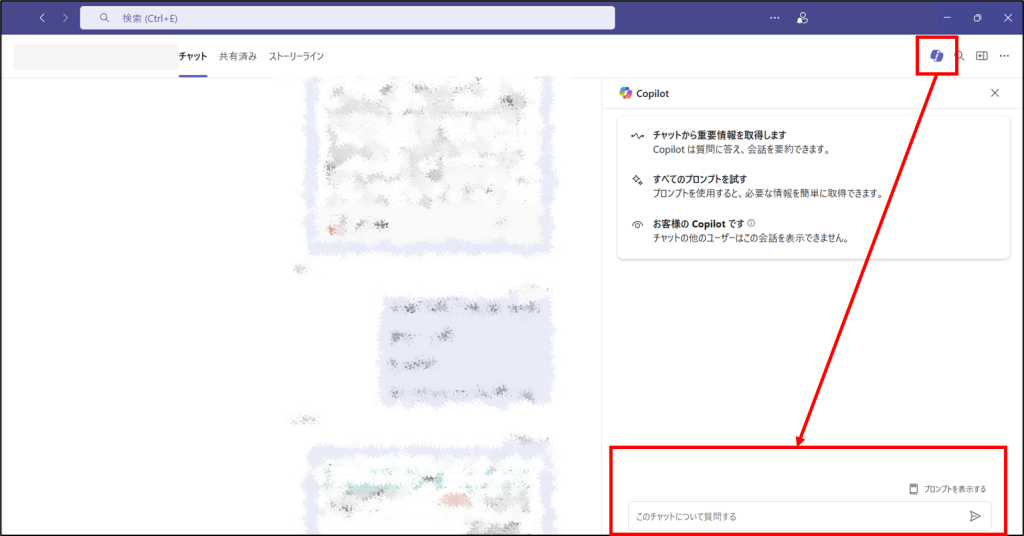Go back using the left arrow
Image resolution: width=1024 pixels, height=536 pixels.
(42, 18)
